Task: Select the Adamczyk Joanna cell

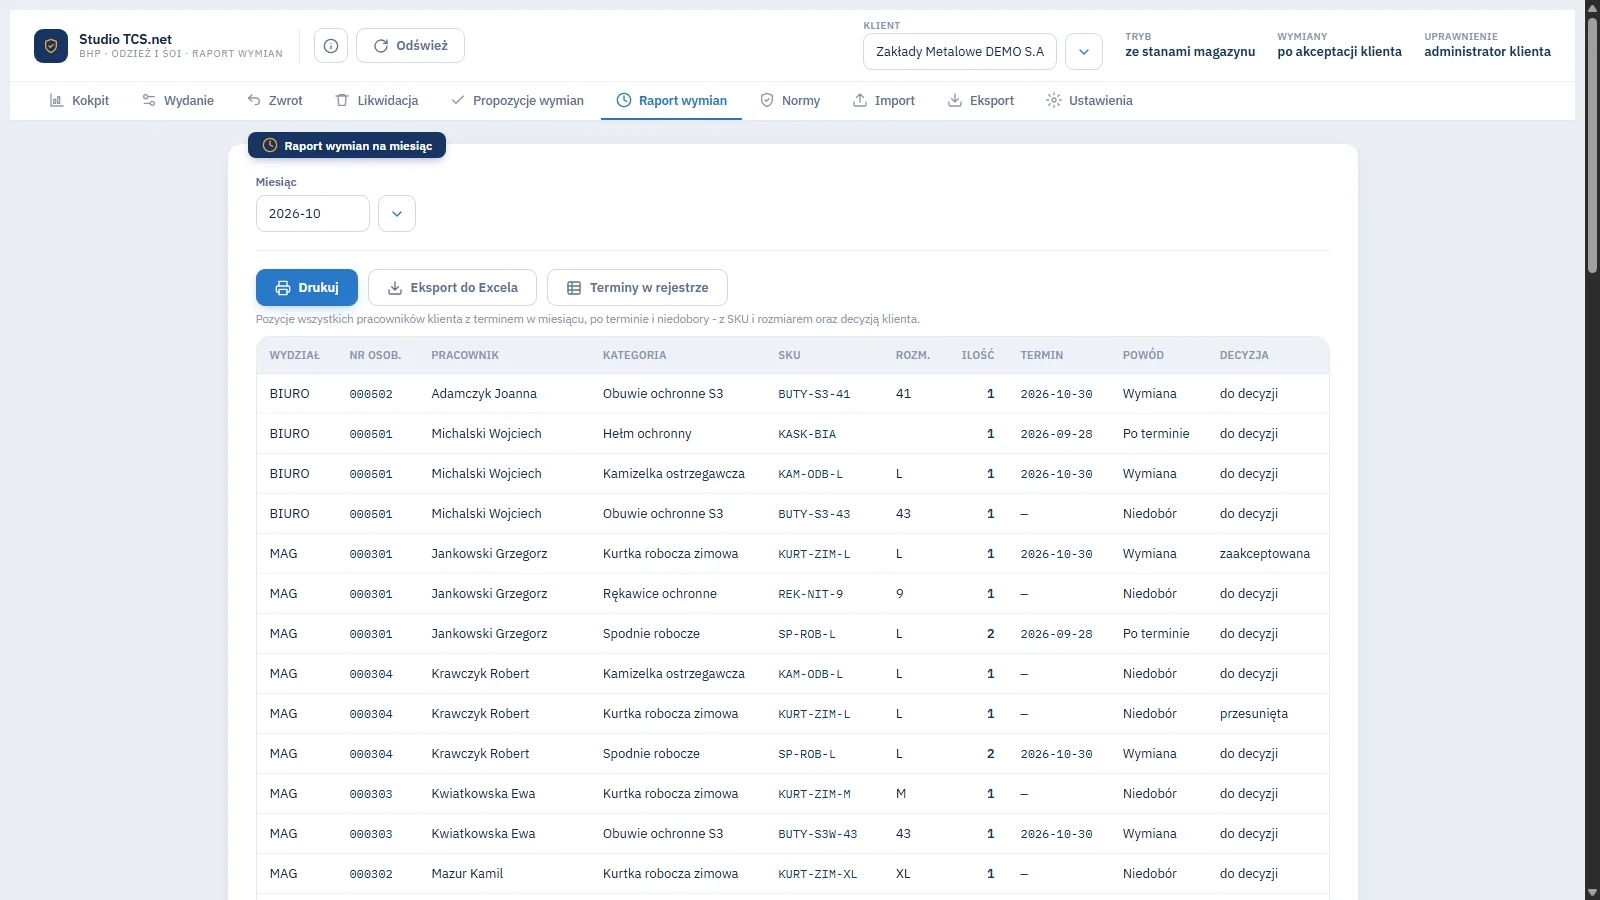Action: coord(484,394)
